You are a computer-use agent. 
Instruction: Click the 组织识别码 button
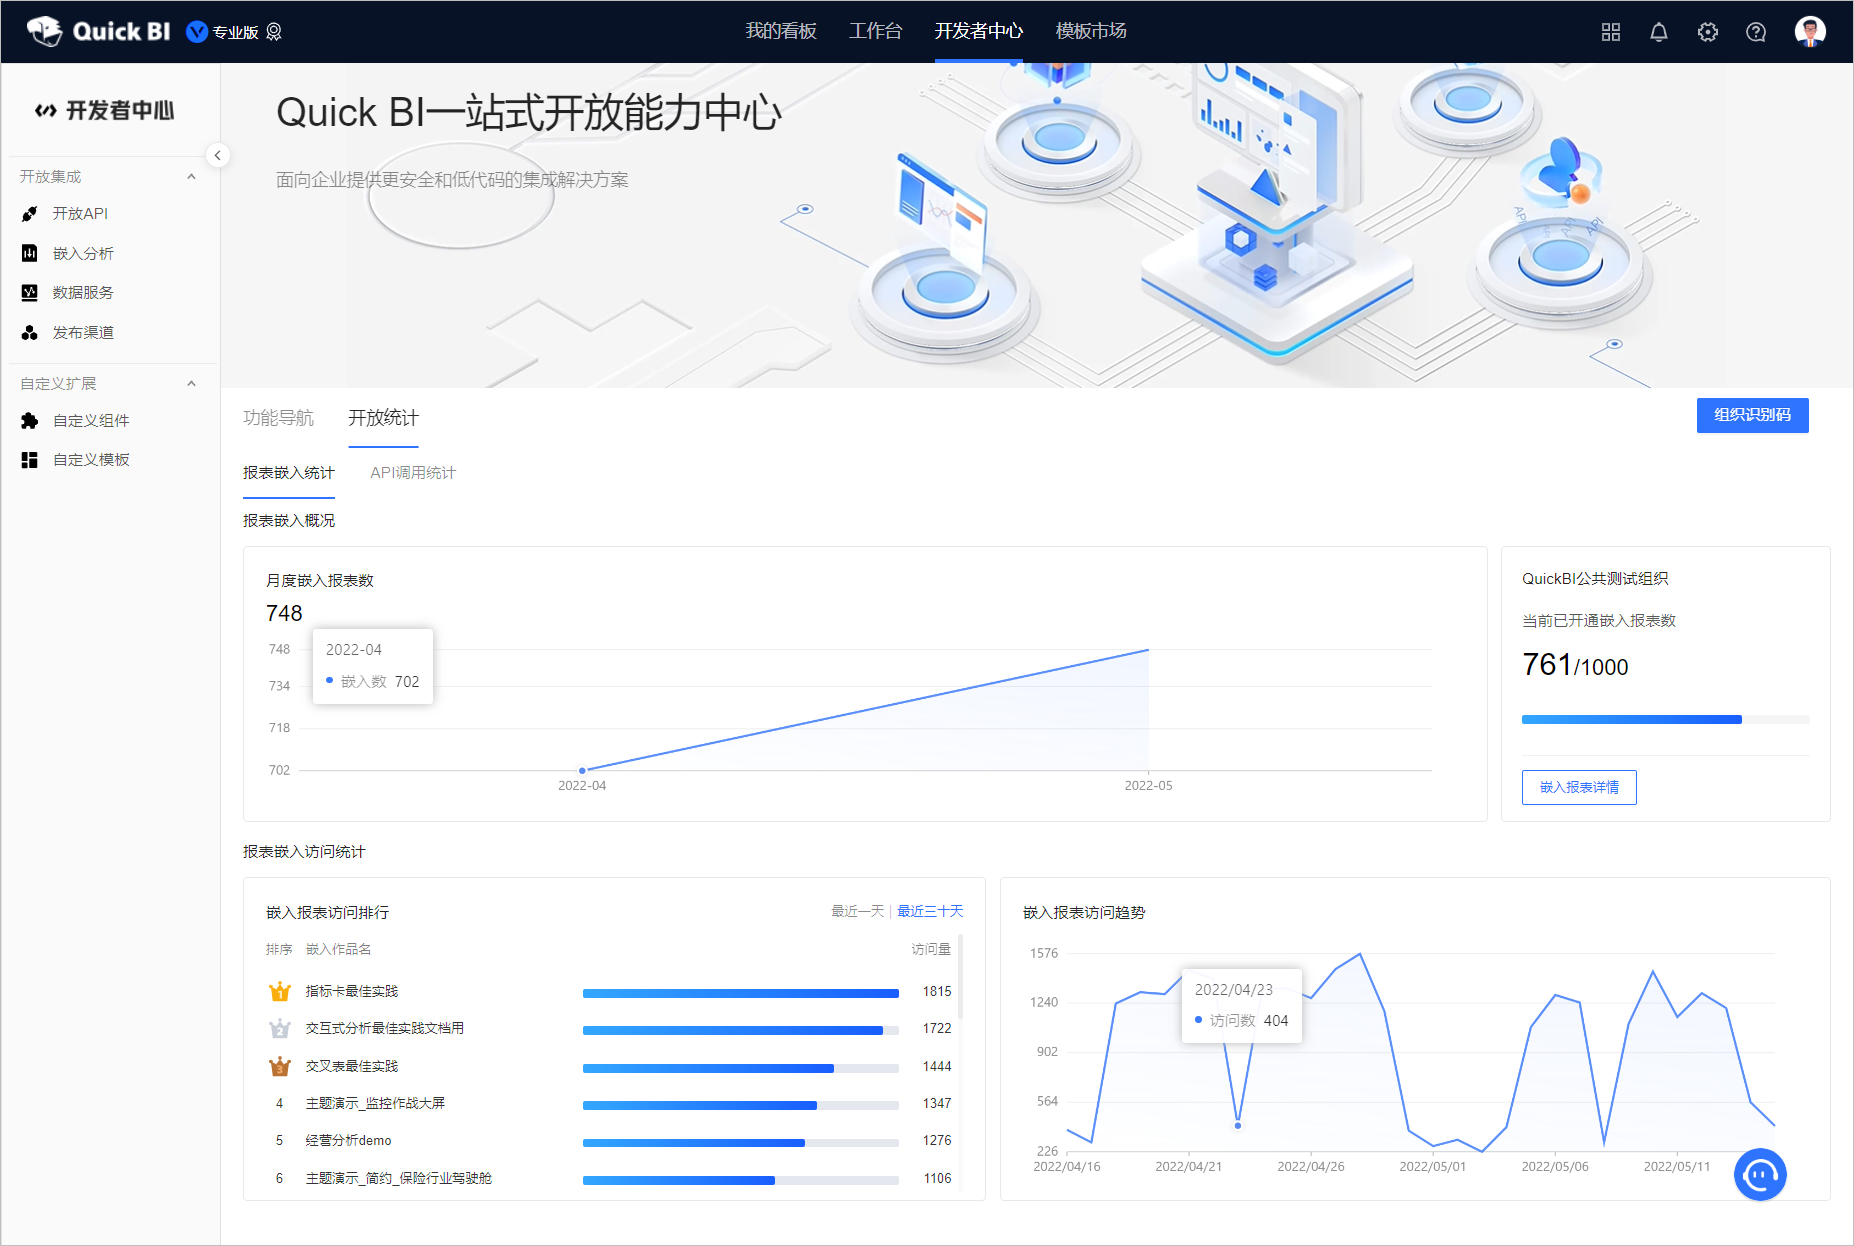tap(1752, 415)
